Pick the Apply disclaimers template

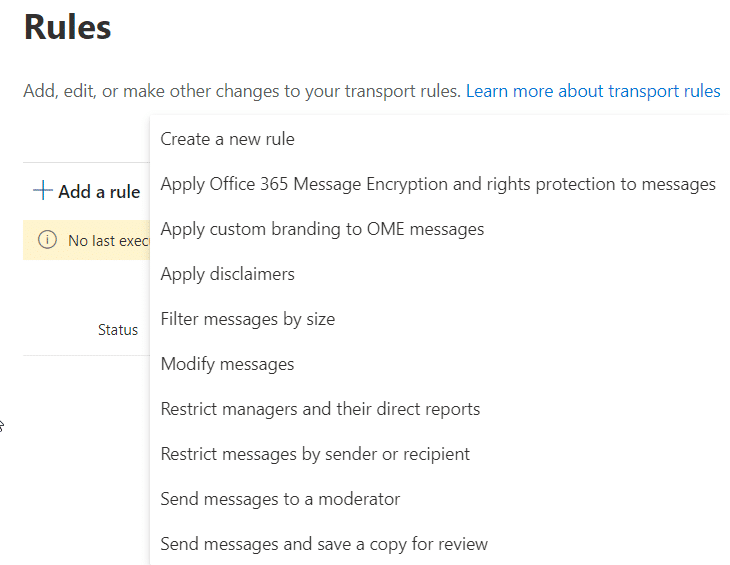pyautogui.click(x=227, y=274)
